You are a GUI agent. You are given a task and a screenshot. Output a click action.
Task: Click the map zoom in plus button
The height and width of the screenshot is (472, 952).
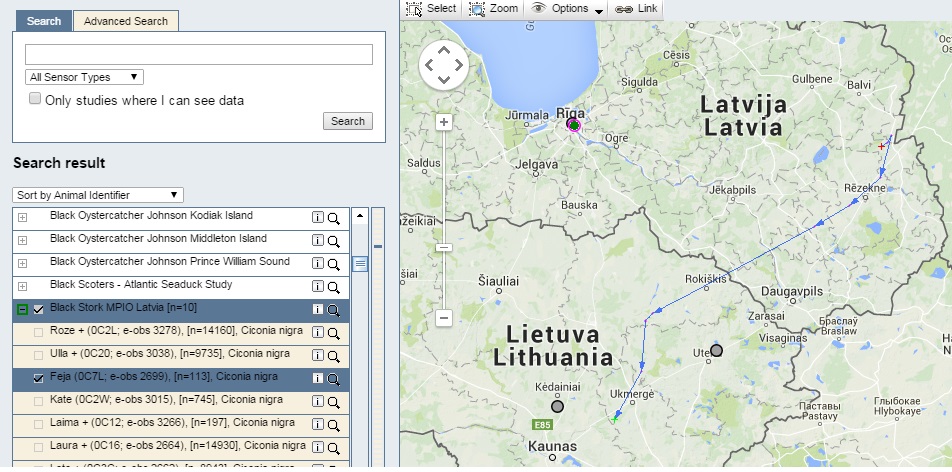[x=444, y=122]
